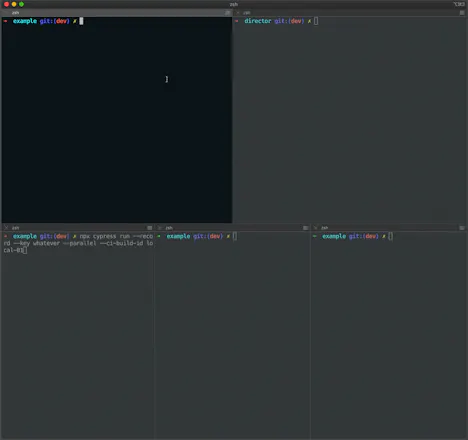
Task: Click the cursor block in bottom-middle pane
Action: (x=235, y=236)
